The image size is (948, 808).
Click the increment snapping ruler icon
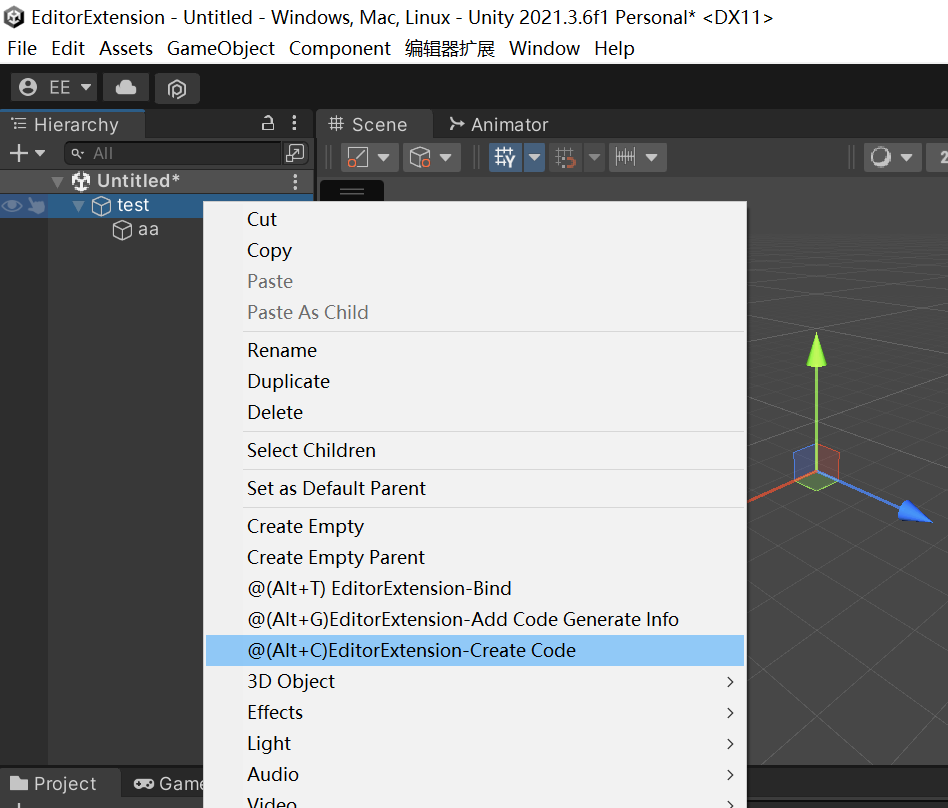[626, 157]
